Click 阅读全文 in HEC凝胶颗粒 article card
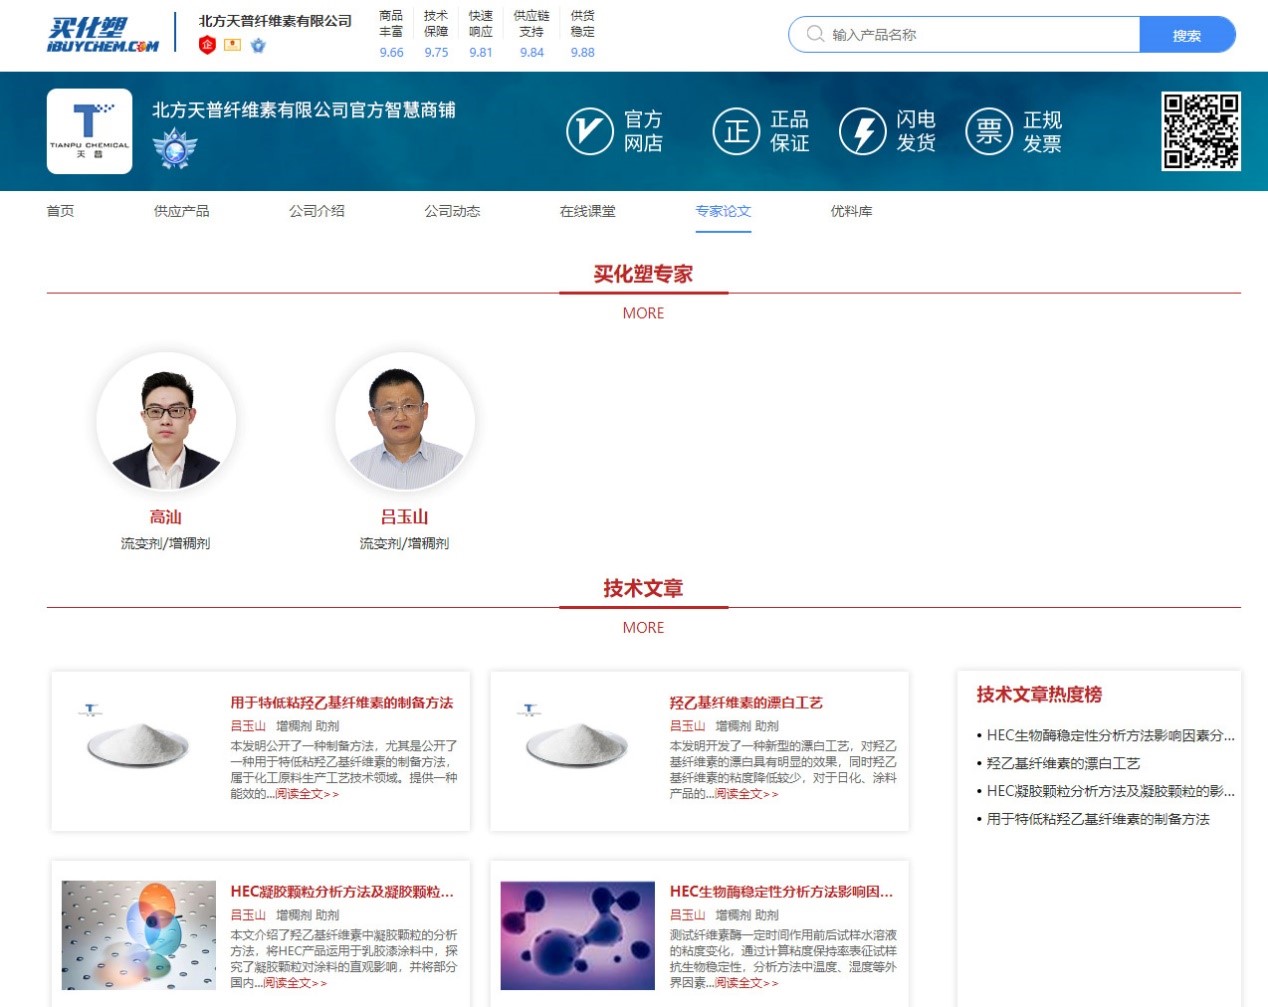 tap(295, 983)
